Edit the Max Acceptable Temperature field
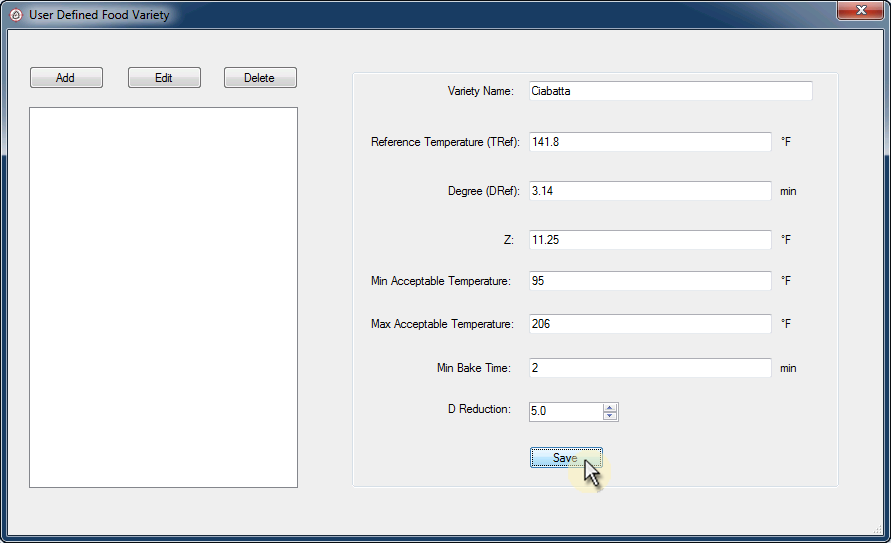The width and height of the screenshot is (891, 543). 650,324
